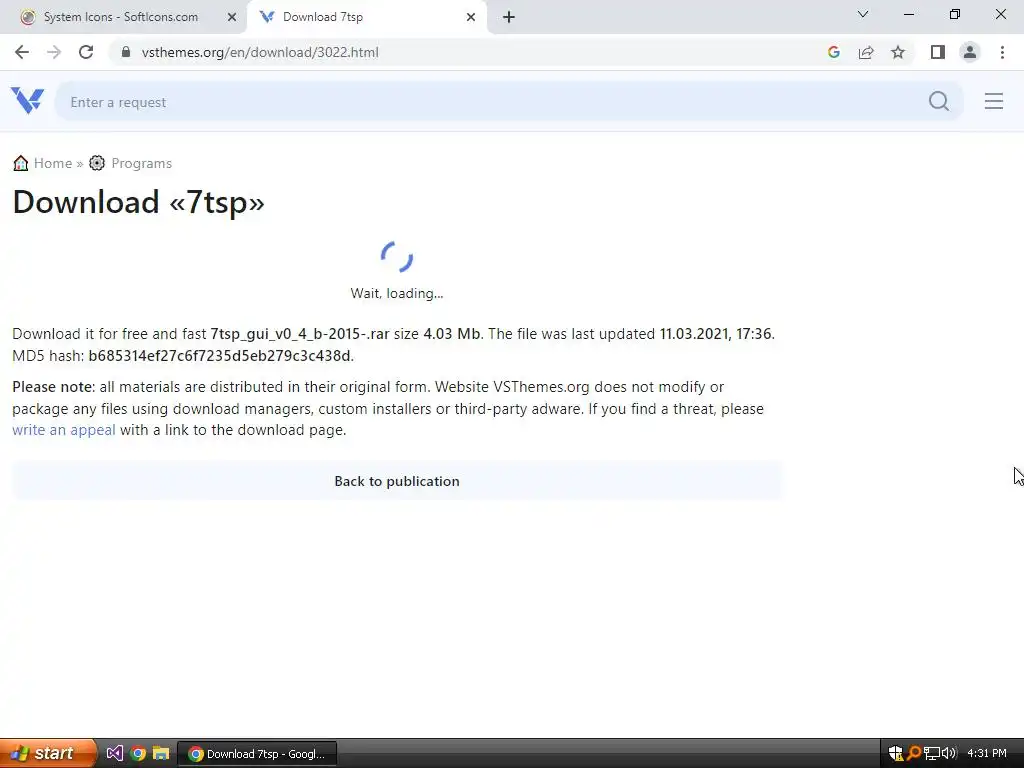Click the 4:31 PM clock
Viewport: 1024px width, 768px height.
tap(987, 753)
